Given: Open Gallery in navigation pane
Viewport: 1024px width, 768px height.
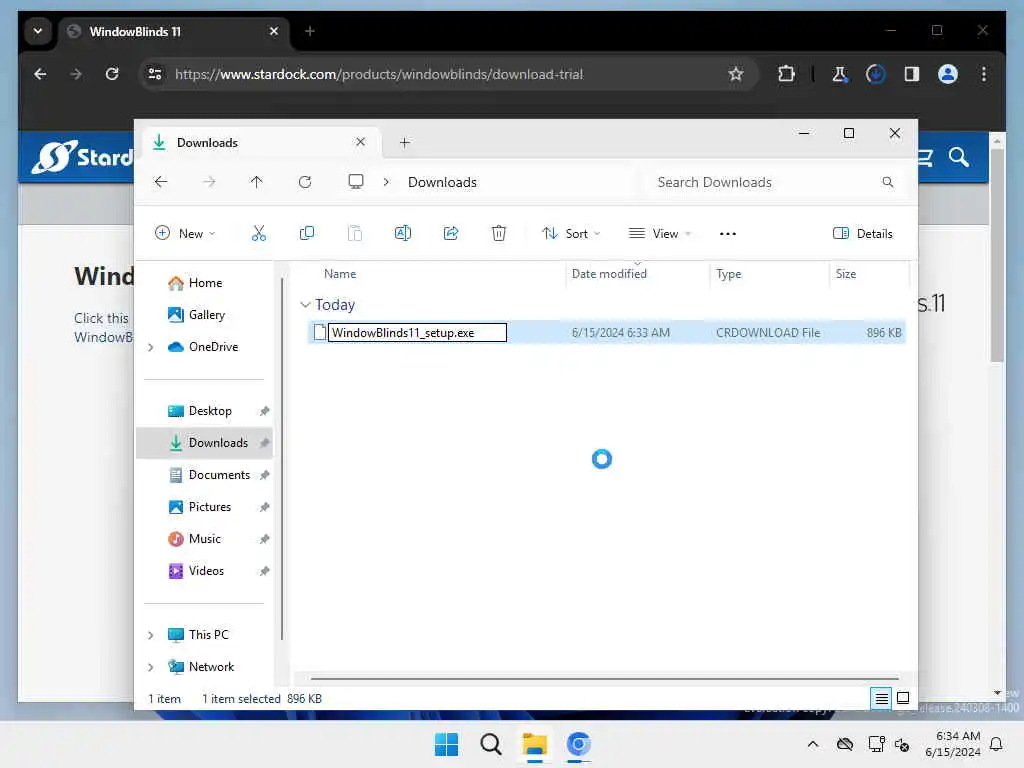Looking at the screenshot, I should (x=206, y=315).
